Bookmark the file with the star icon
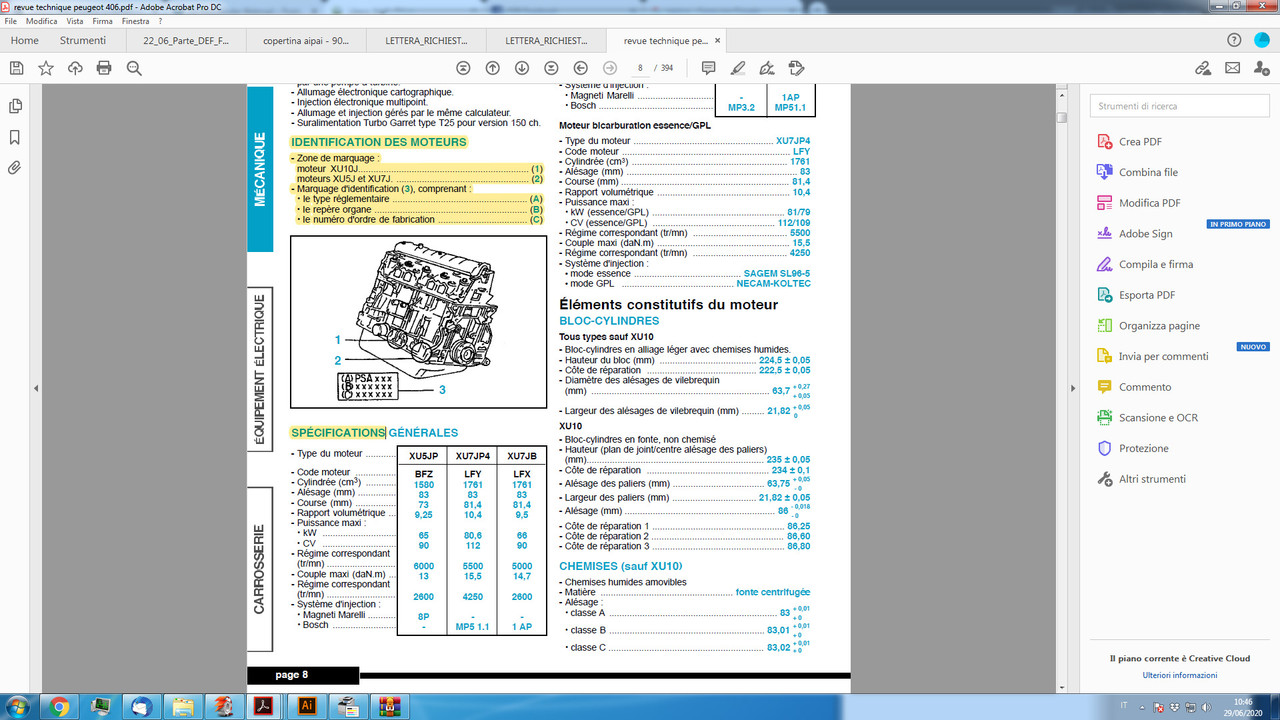Viewport: 1280px width, 720px height. tap(46, 68)
